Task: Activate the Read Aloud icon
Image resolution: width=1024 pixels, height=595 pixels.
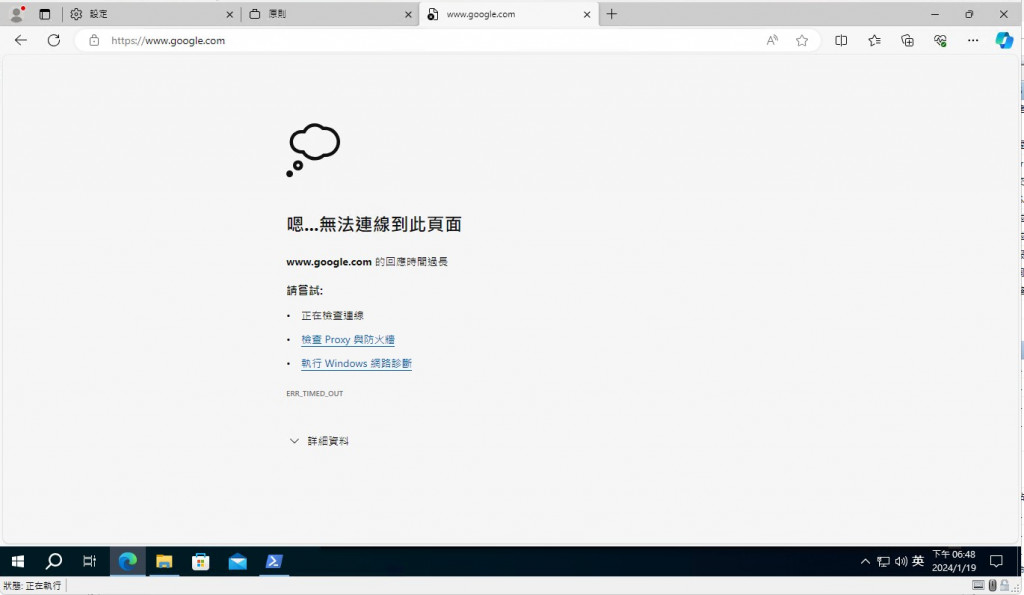Action: [772, 40]
